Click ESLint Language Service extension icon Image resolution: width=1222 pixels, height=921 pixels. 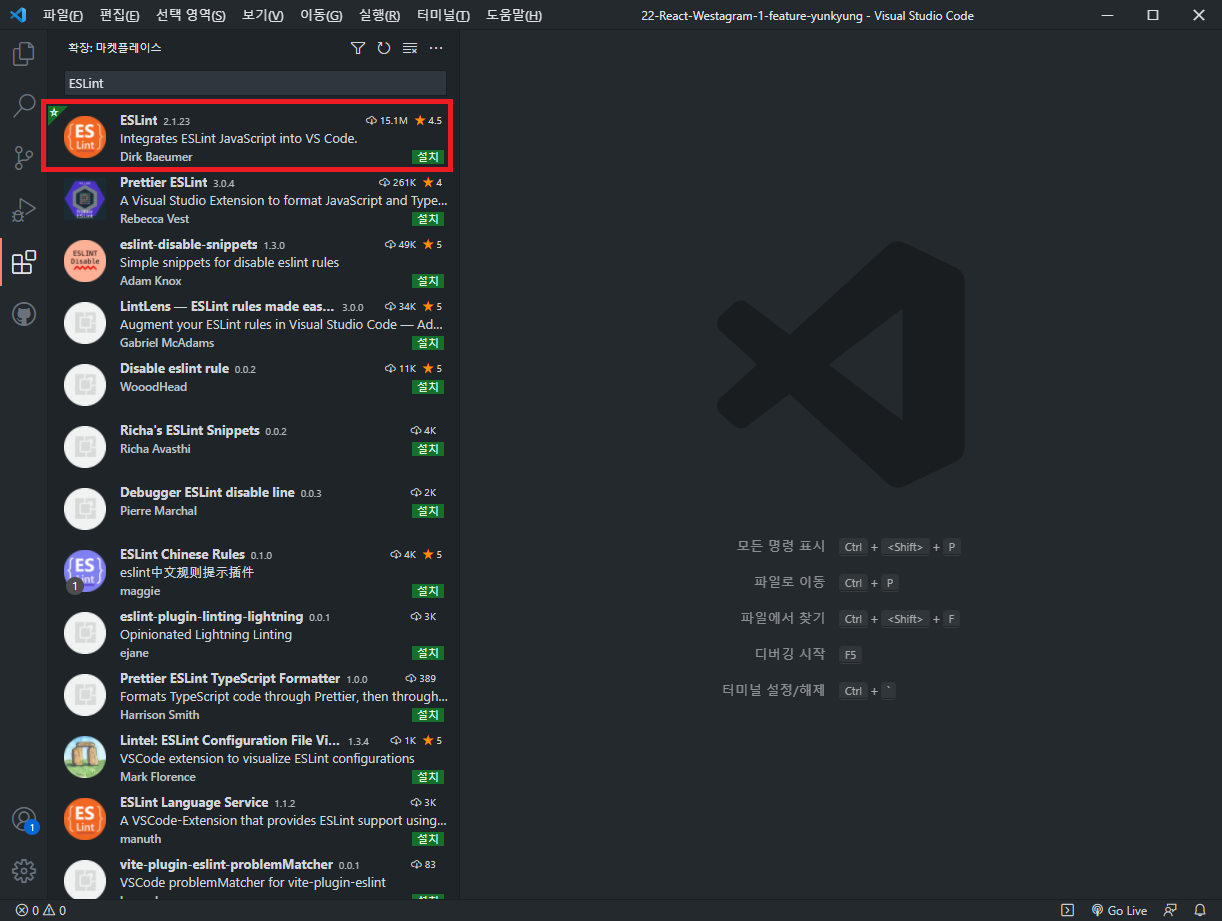85,820
